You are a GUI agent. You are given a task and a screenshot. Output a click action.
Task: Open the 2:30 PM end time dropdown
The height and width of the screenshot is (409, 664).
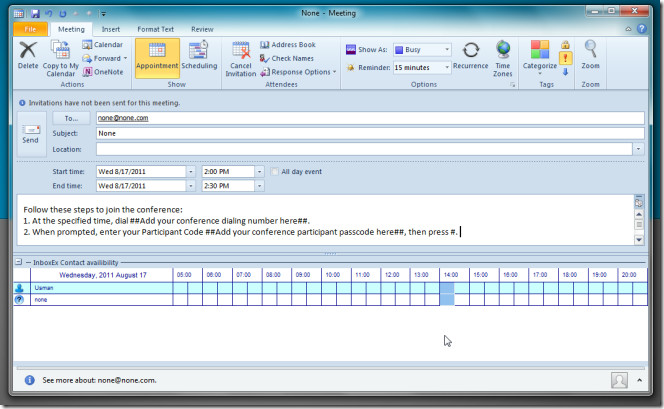pyautogui.click(x=260, y=186)
